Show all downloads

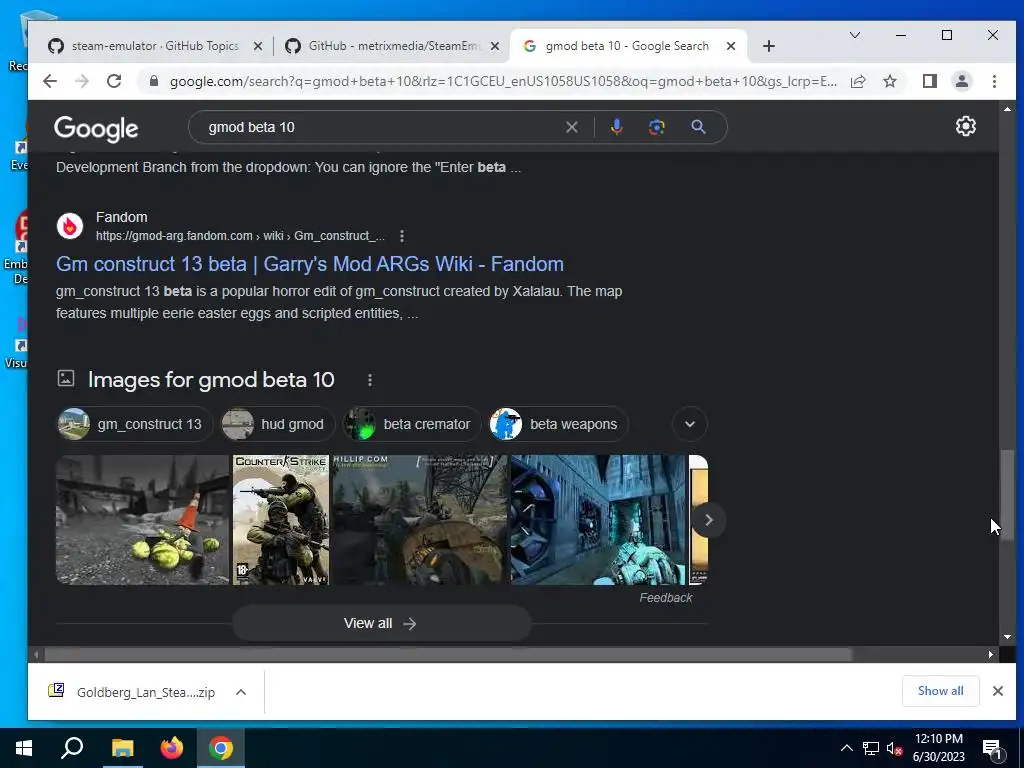(x=940, y=691)
